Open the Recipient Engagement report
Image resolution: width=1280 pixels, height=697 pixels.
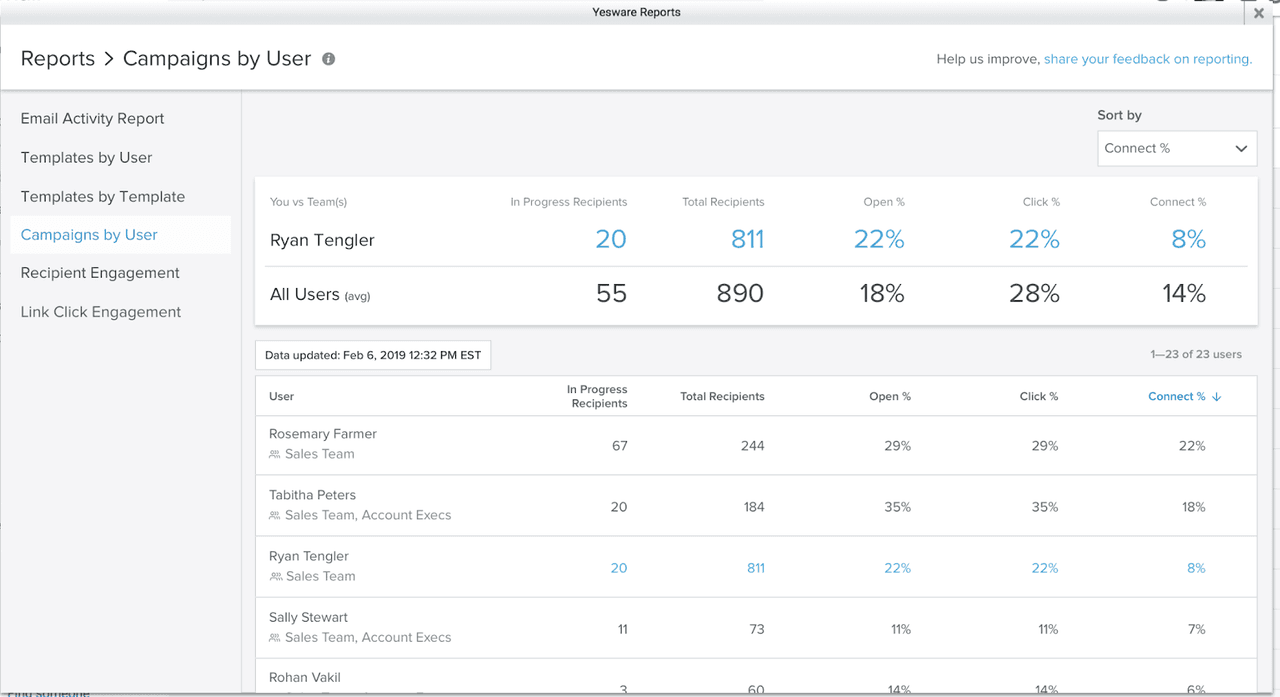click(x=100, y=273)
